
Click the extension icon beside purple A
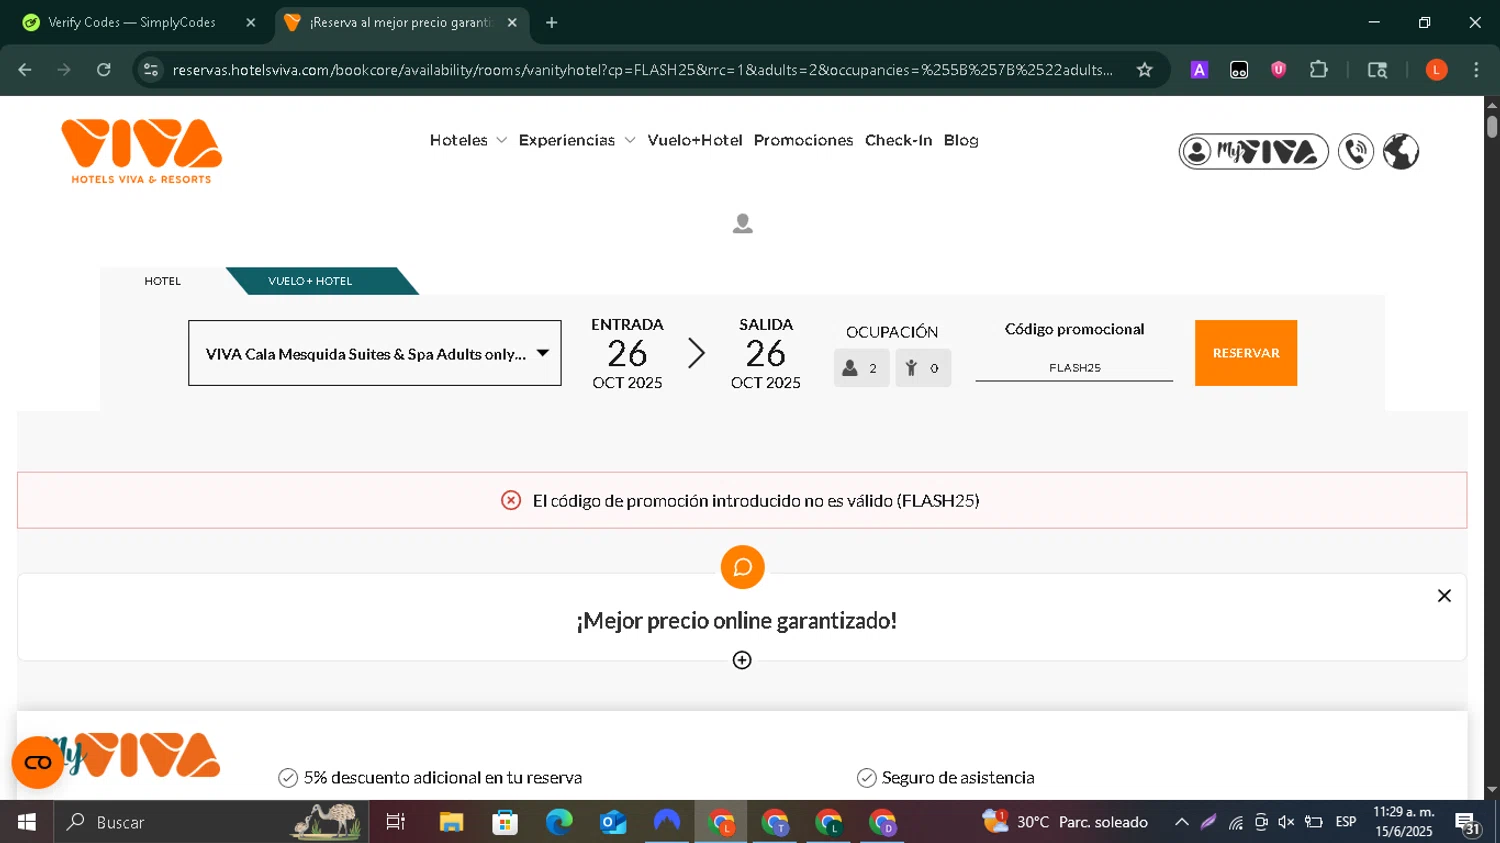(x=1239, y=70)
